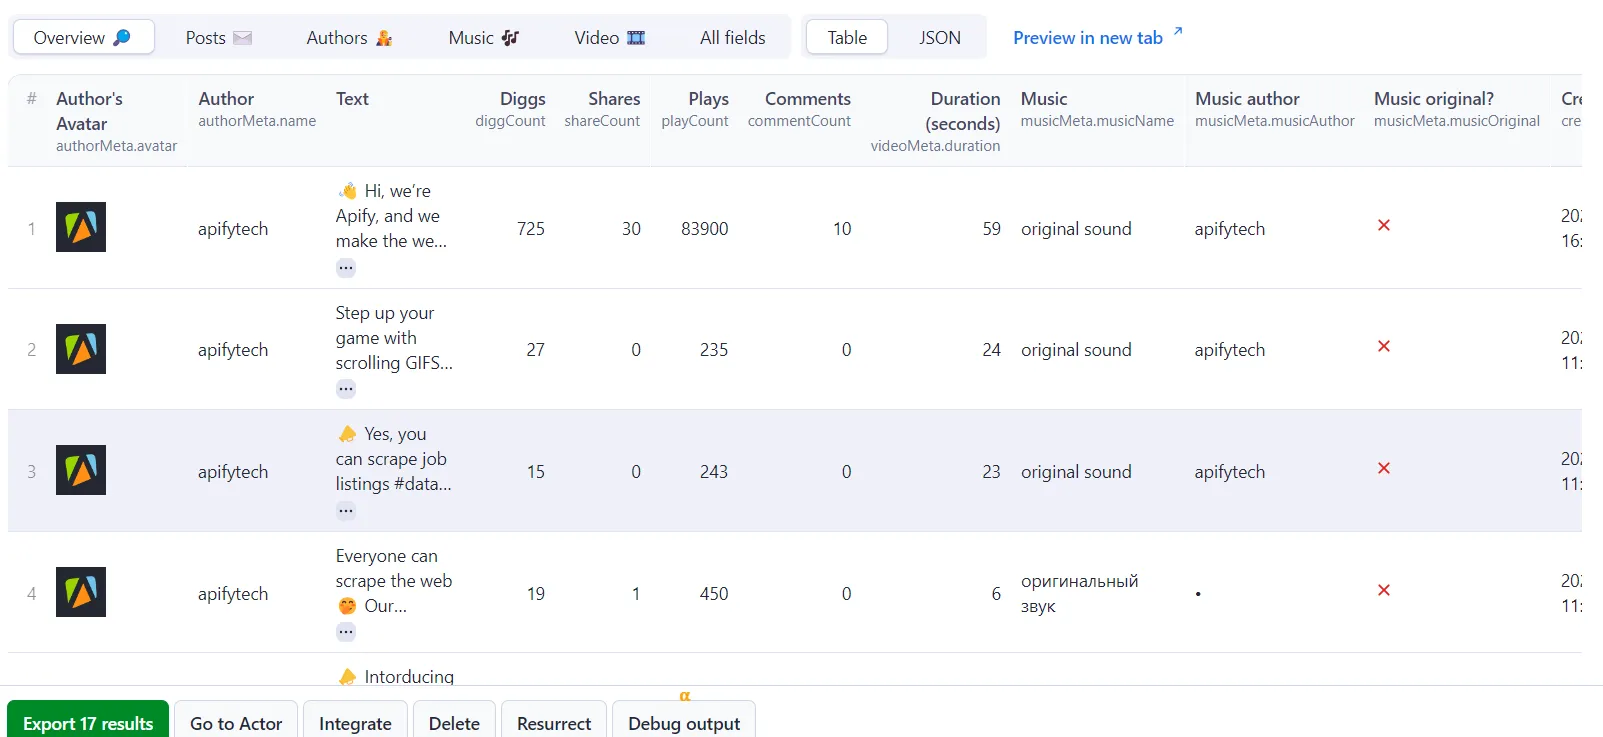Click the Plays column header

[695, 109]
